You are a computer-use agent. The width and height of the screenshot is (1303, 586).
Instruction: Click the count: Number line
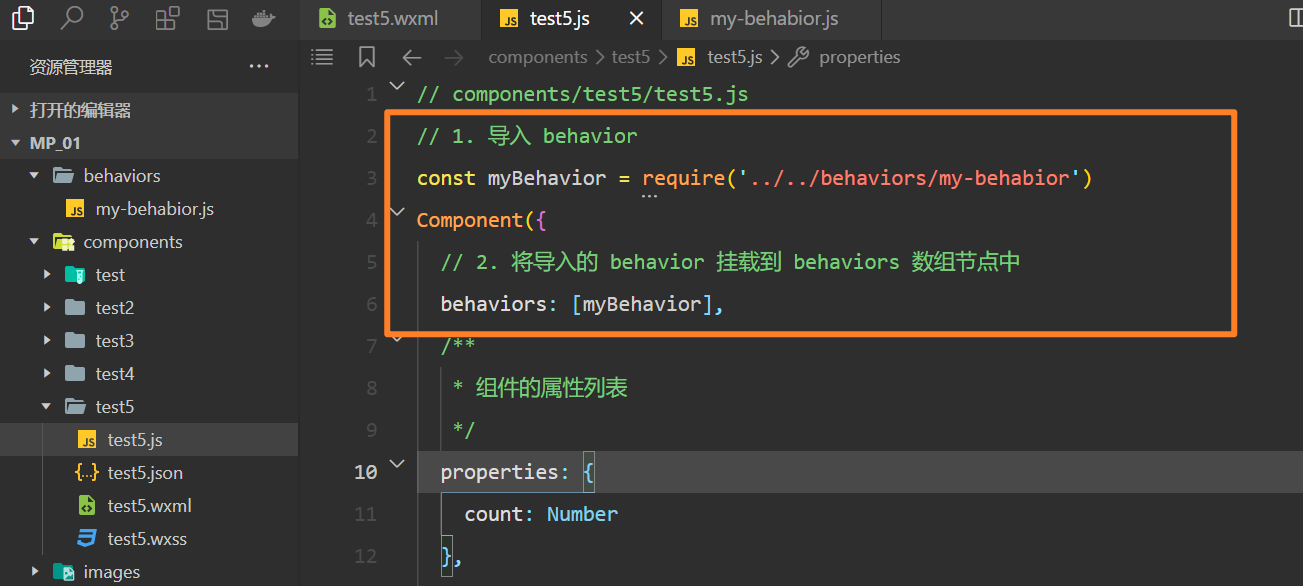541,514
